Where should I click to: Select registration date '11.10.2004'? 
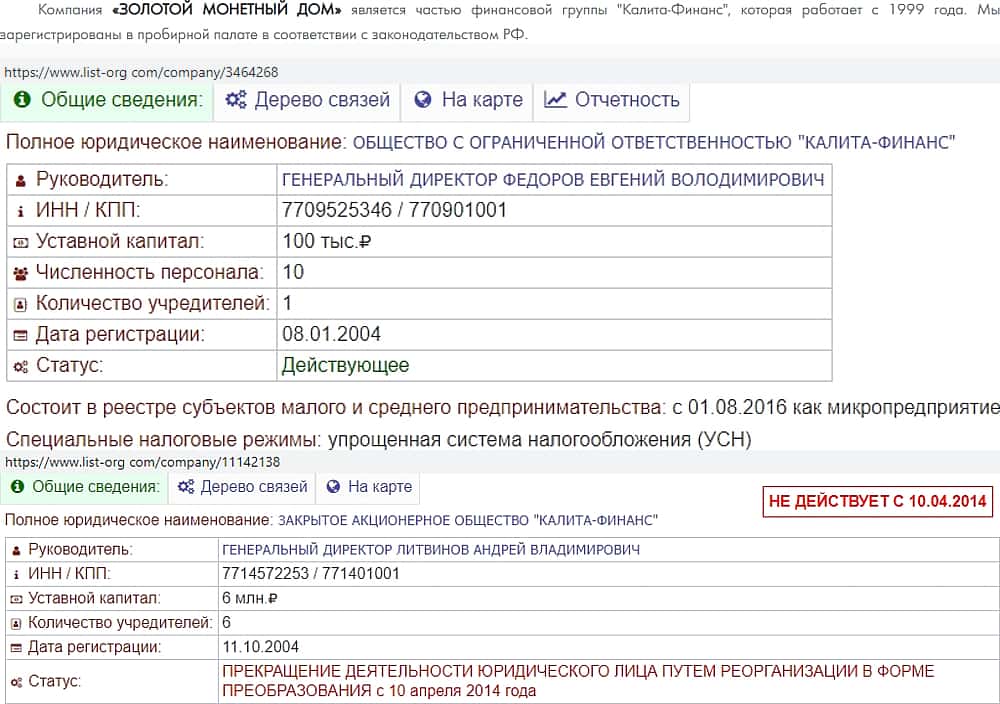[260, 647]
